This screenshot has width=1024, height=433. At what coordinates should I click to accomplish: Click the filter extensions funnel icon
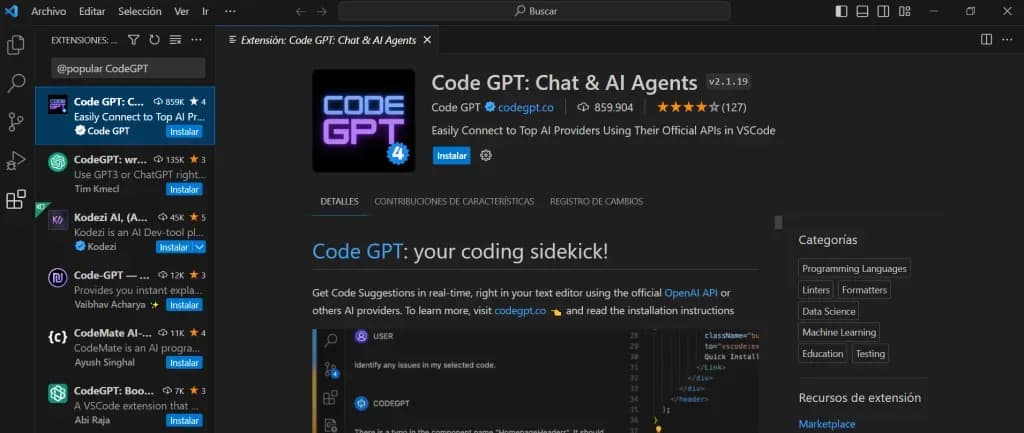point(133,40)
